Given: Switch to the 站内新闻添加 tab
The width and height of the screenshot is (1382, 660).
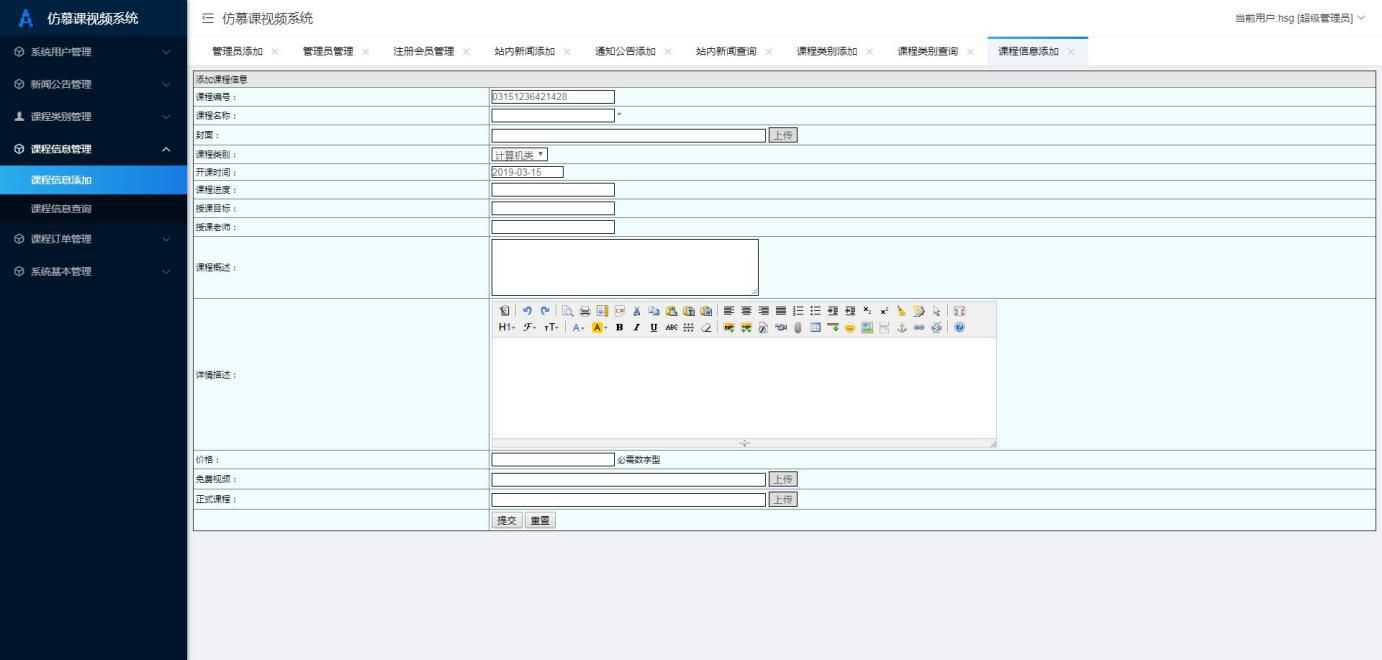Looking at the screenshot, I should coord(525,51).
